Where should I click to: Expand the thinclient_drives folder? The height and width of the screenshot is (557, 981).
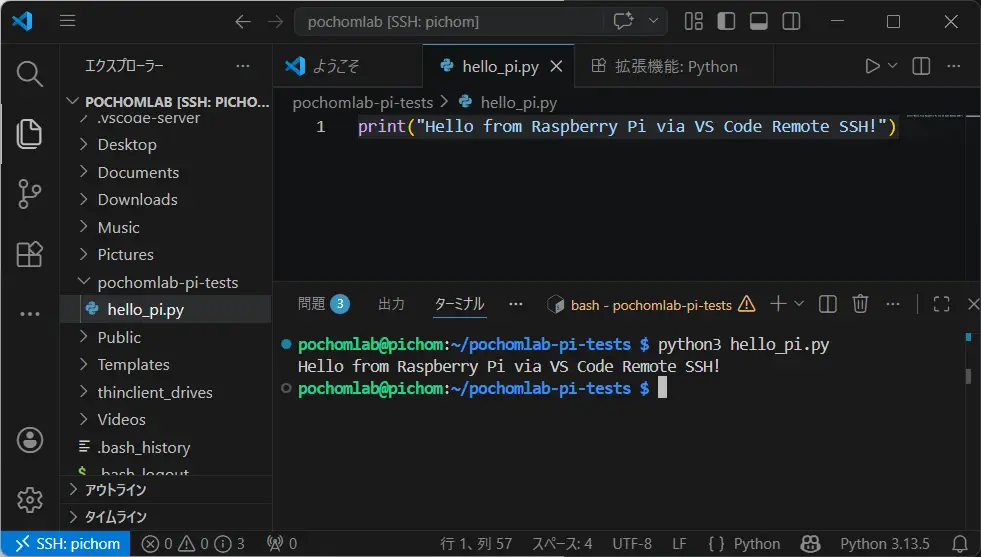point(166,392)
